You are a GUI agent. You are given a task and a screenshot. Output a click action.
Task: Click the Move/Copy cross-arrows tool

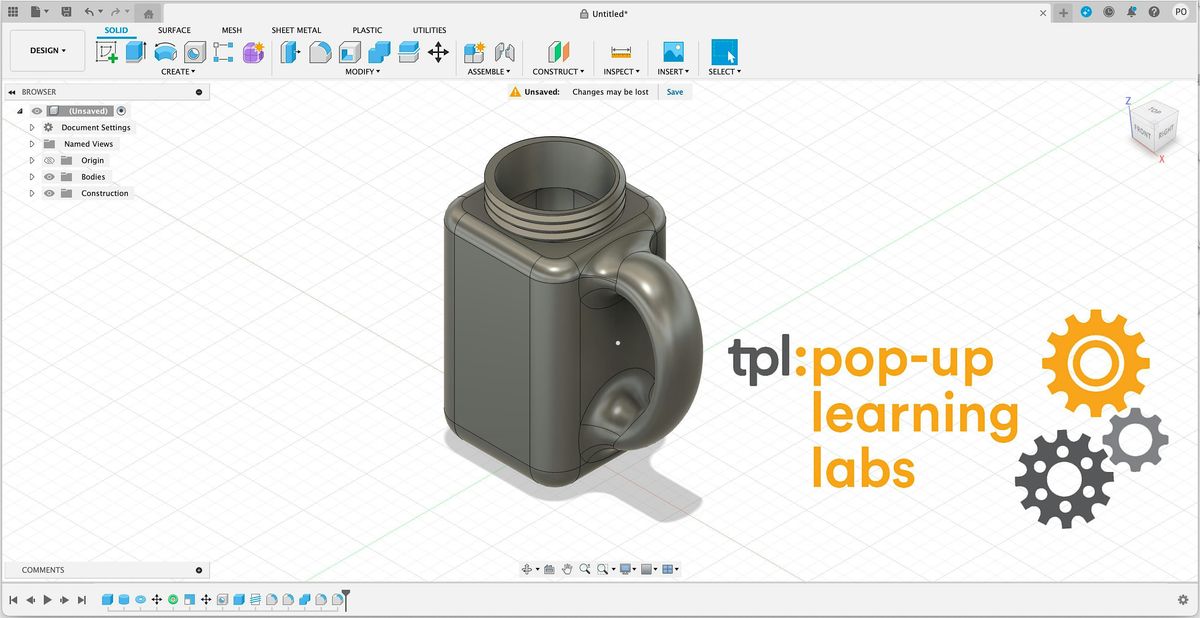(438, 52)
